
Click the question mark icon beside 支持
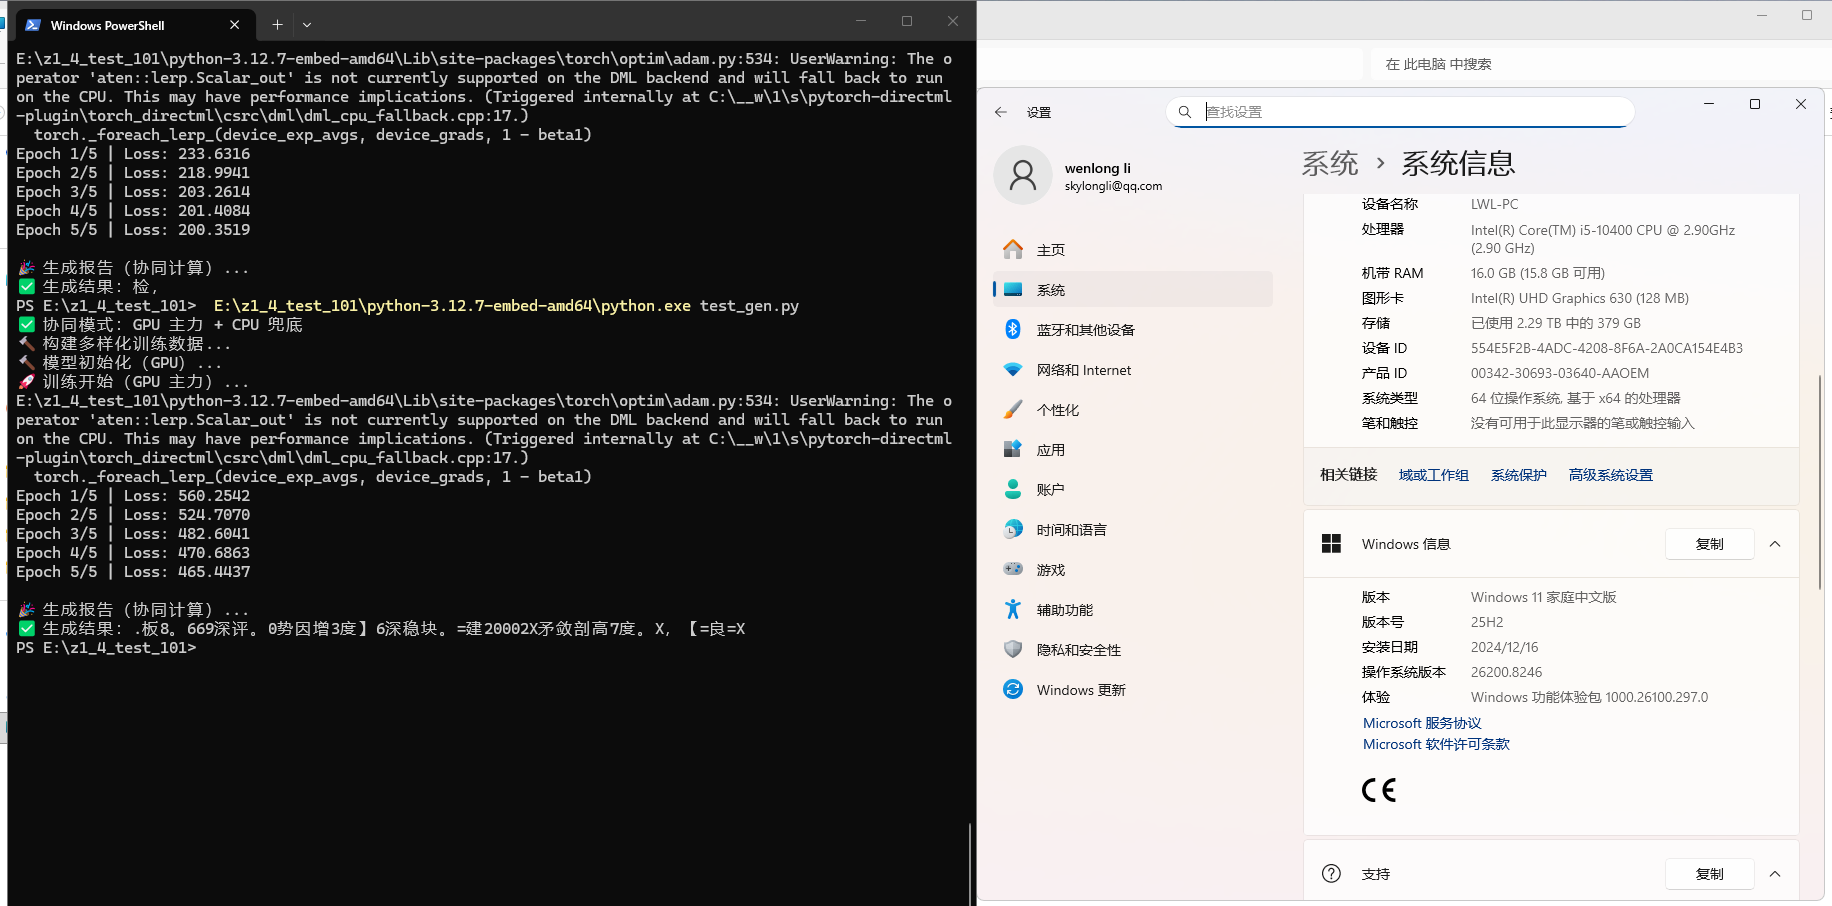(x=1331, y=873)
